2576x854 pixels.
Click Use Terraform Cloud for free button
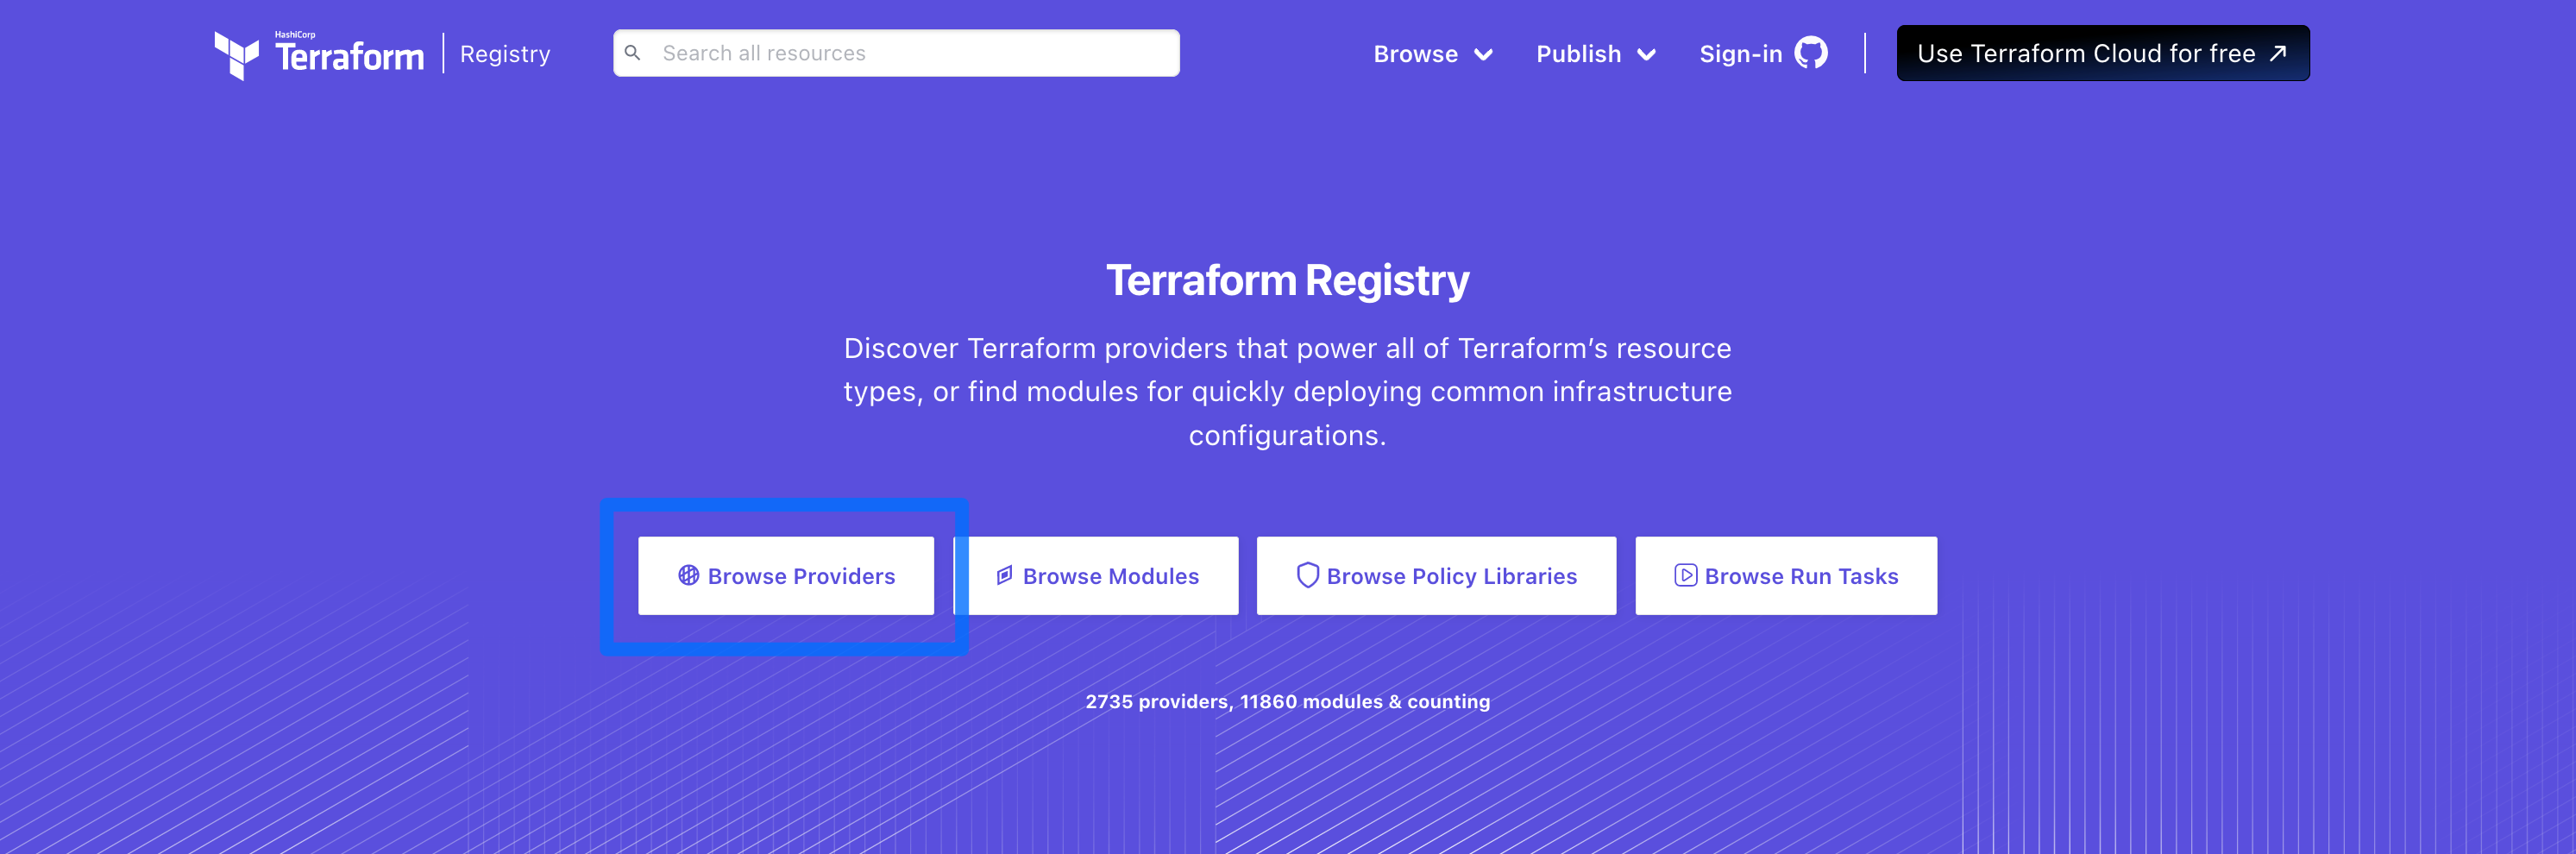pyautogui.click(x=2102, y=53)
